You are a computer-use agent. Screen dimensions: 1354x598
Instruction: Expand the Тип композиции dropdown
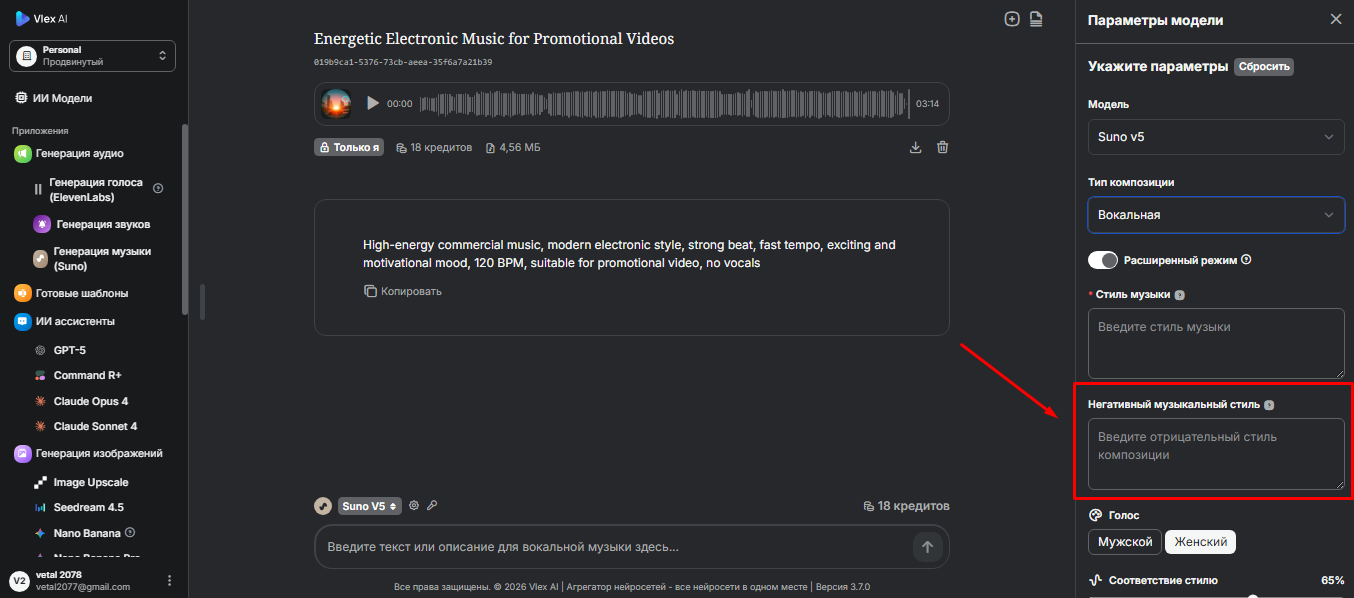[1216, 215]
